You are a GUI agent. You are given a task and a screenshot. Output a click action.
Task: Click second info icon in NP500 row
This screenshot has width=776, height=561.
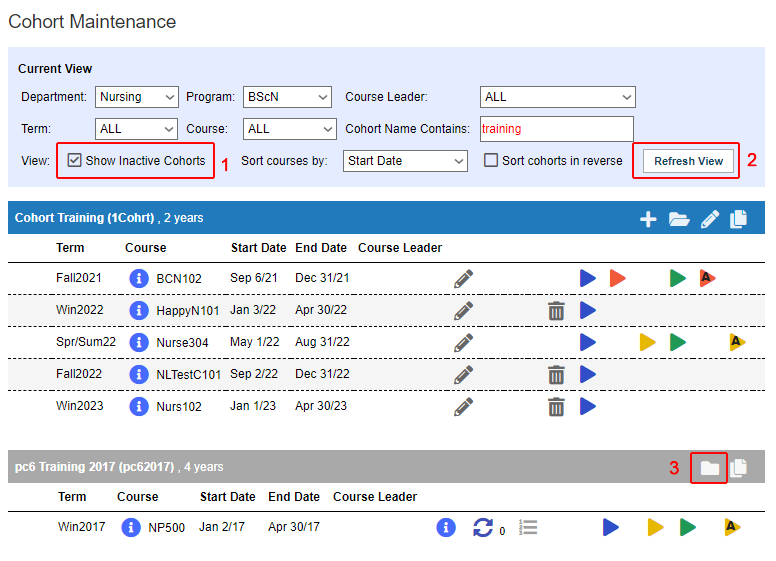point(446,527)
